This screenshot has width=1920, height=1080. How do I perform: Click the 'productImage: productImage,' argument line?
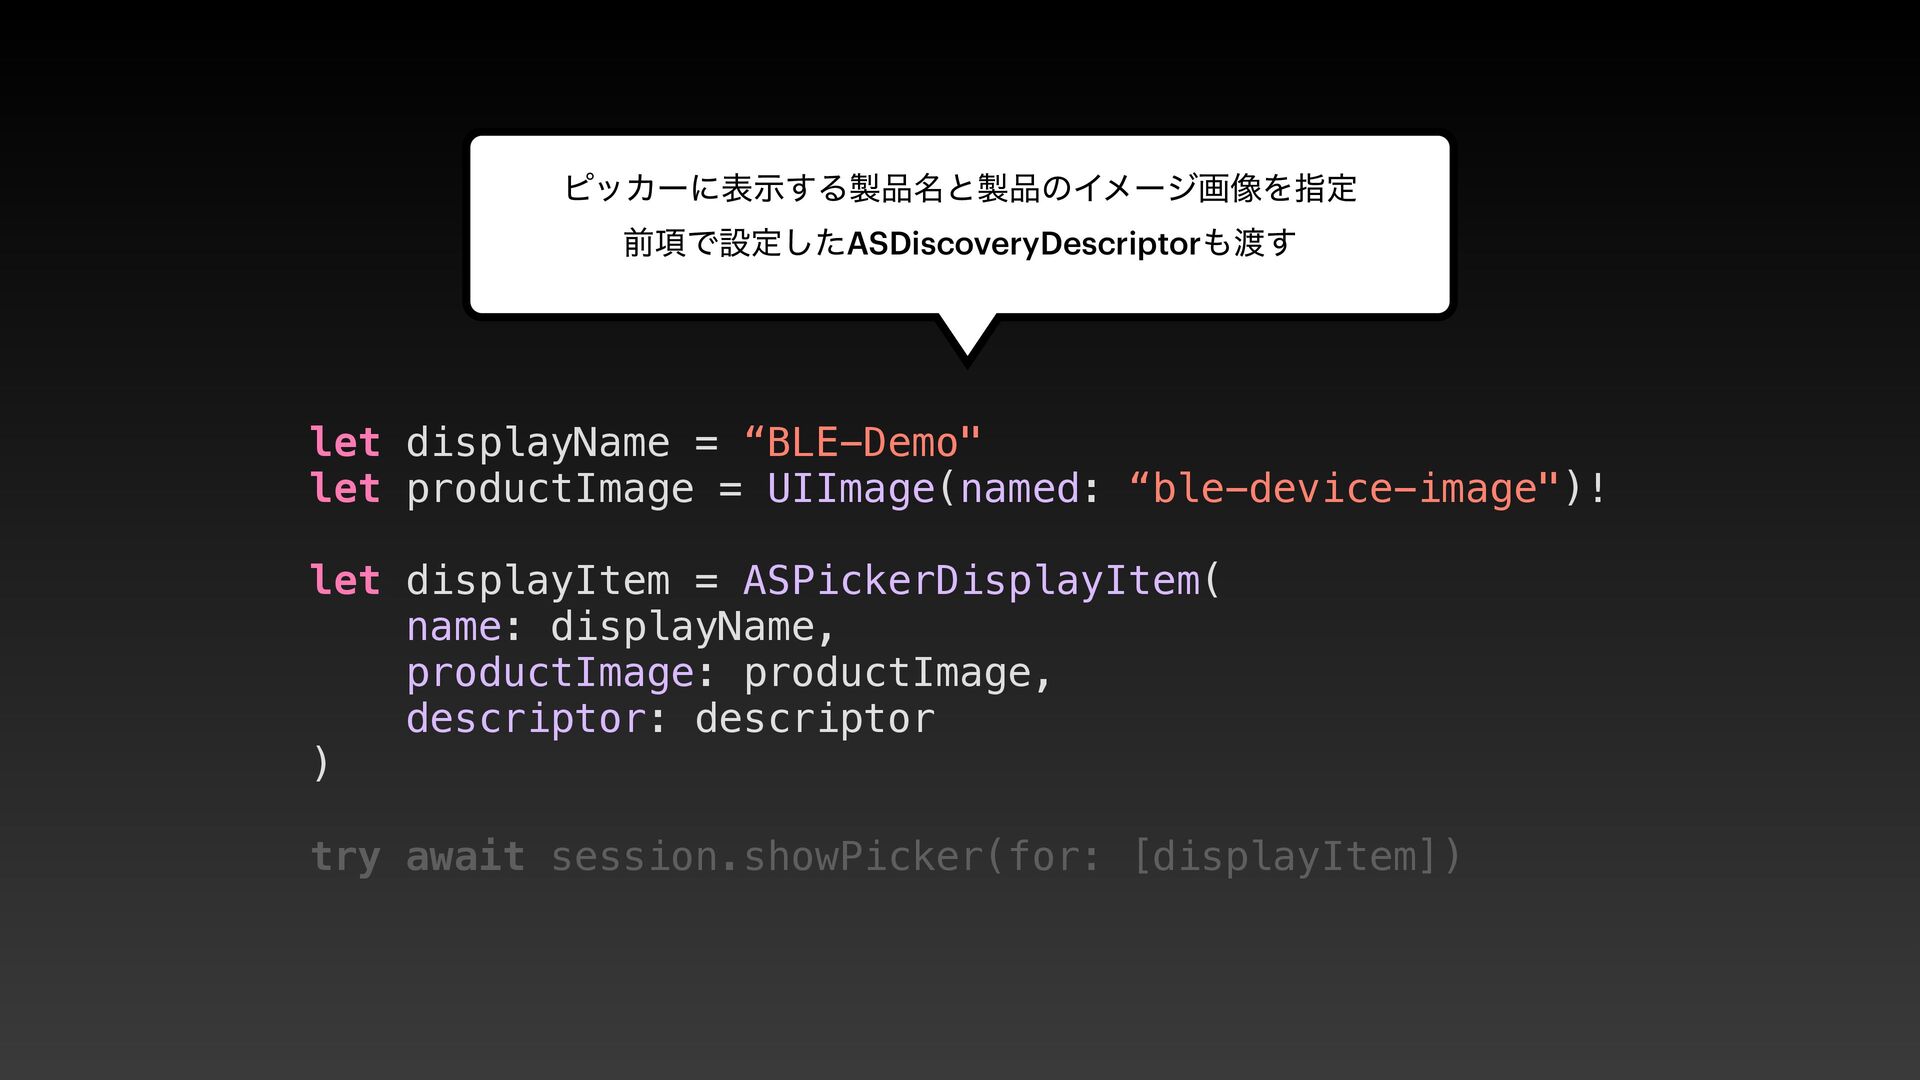click(x=729, y=673)
